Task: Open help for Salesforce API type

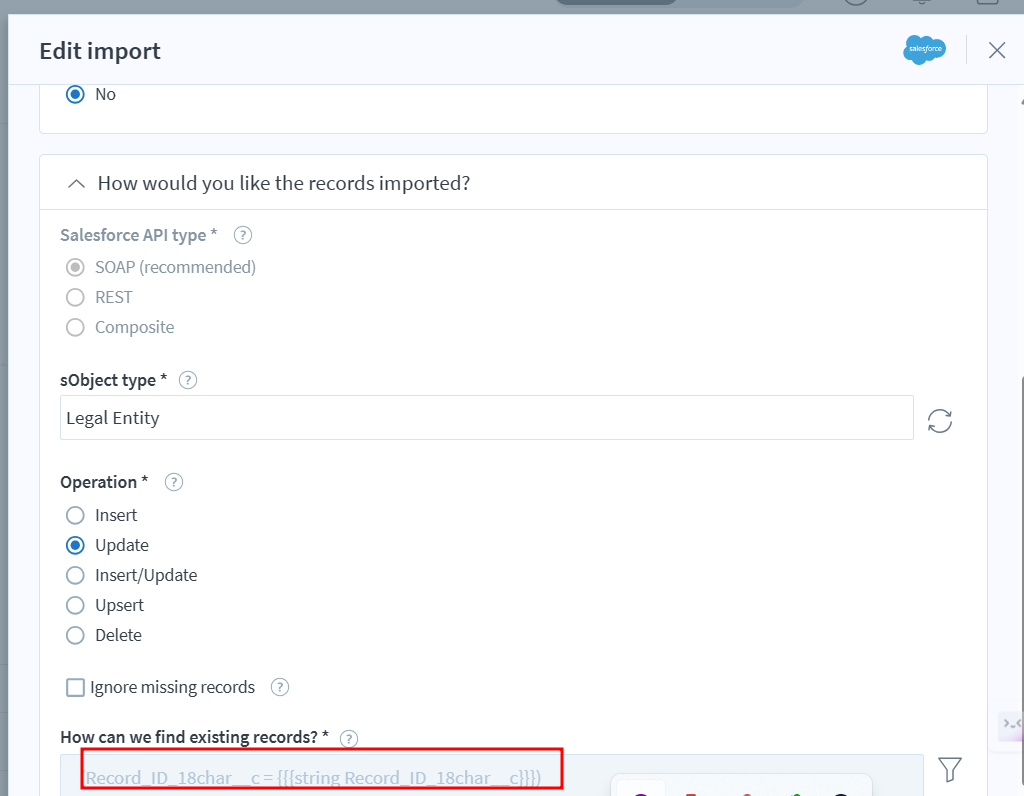Action: point(242,236)
